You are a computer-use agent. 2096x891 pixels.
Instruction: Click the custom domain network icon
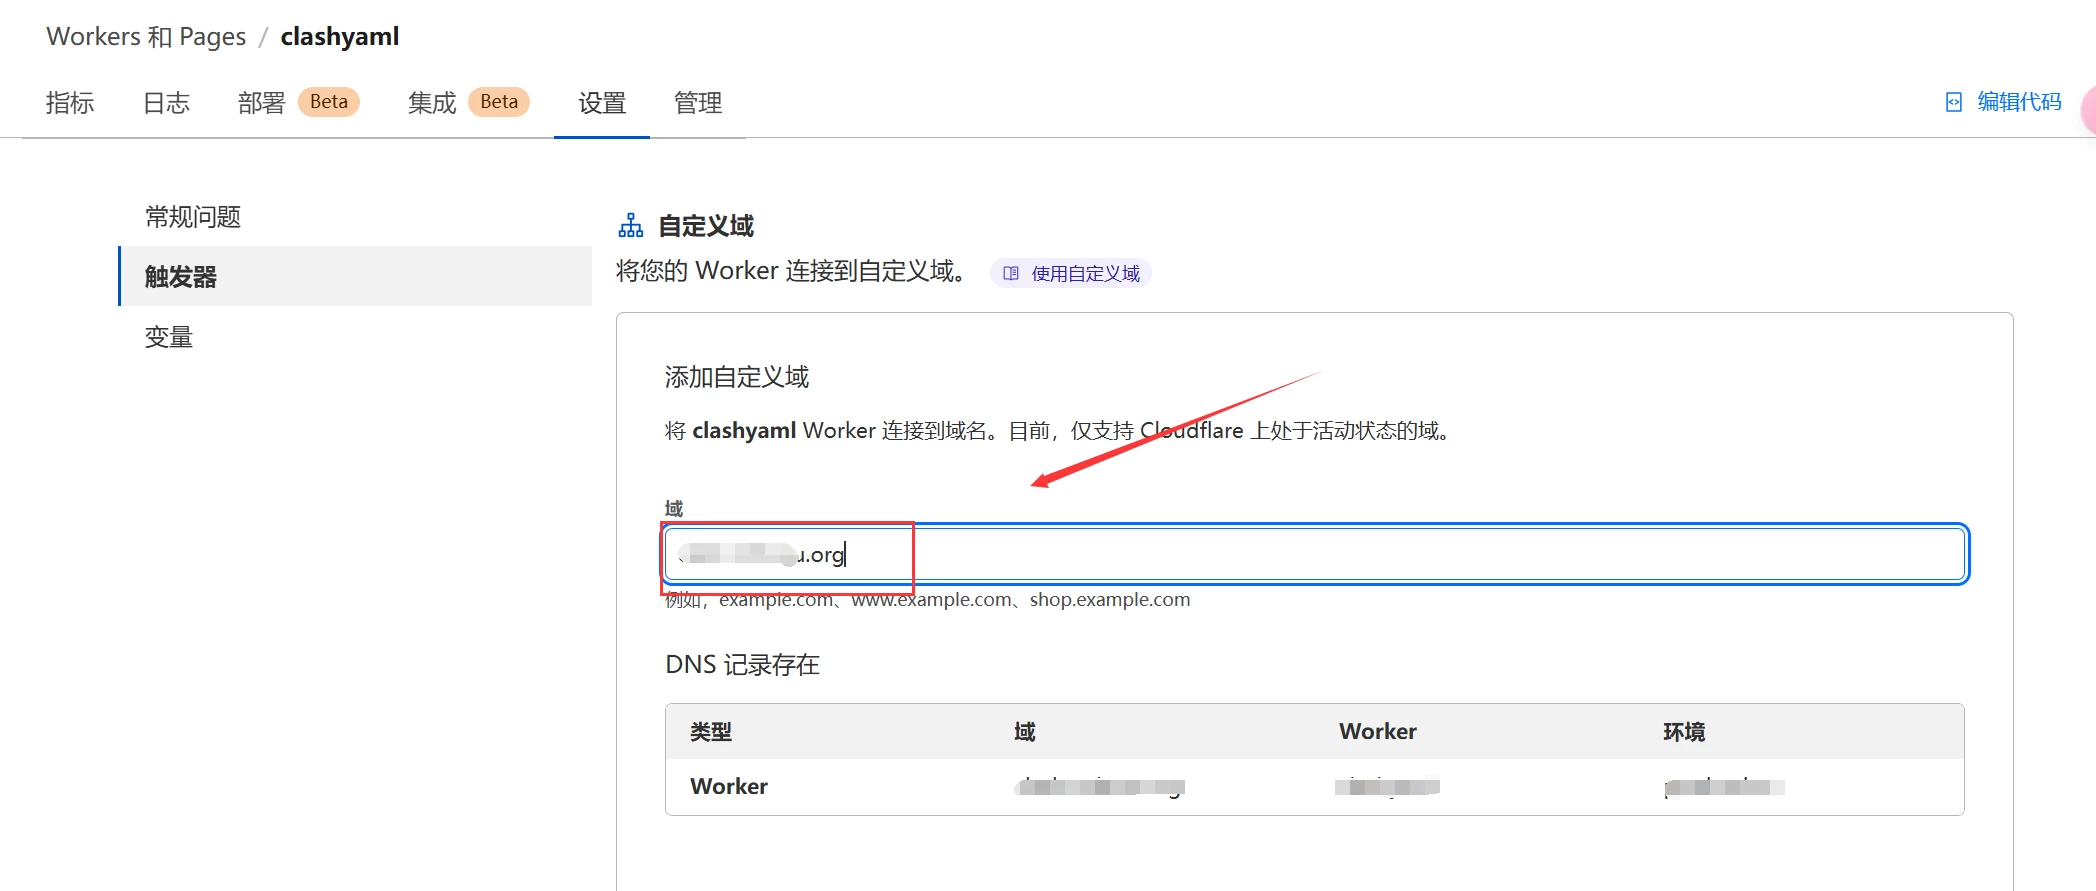(x=631, y=226)
